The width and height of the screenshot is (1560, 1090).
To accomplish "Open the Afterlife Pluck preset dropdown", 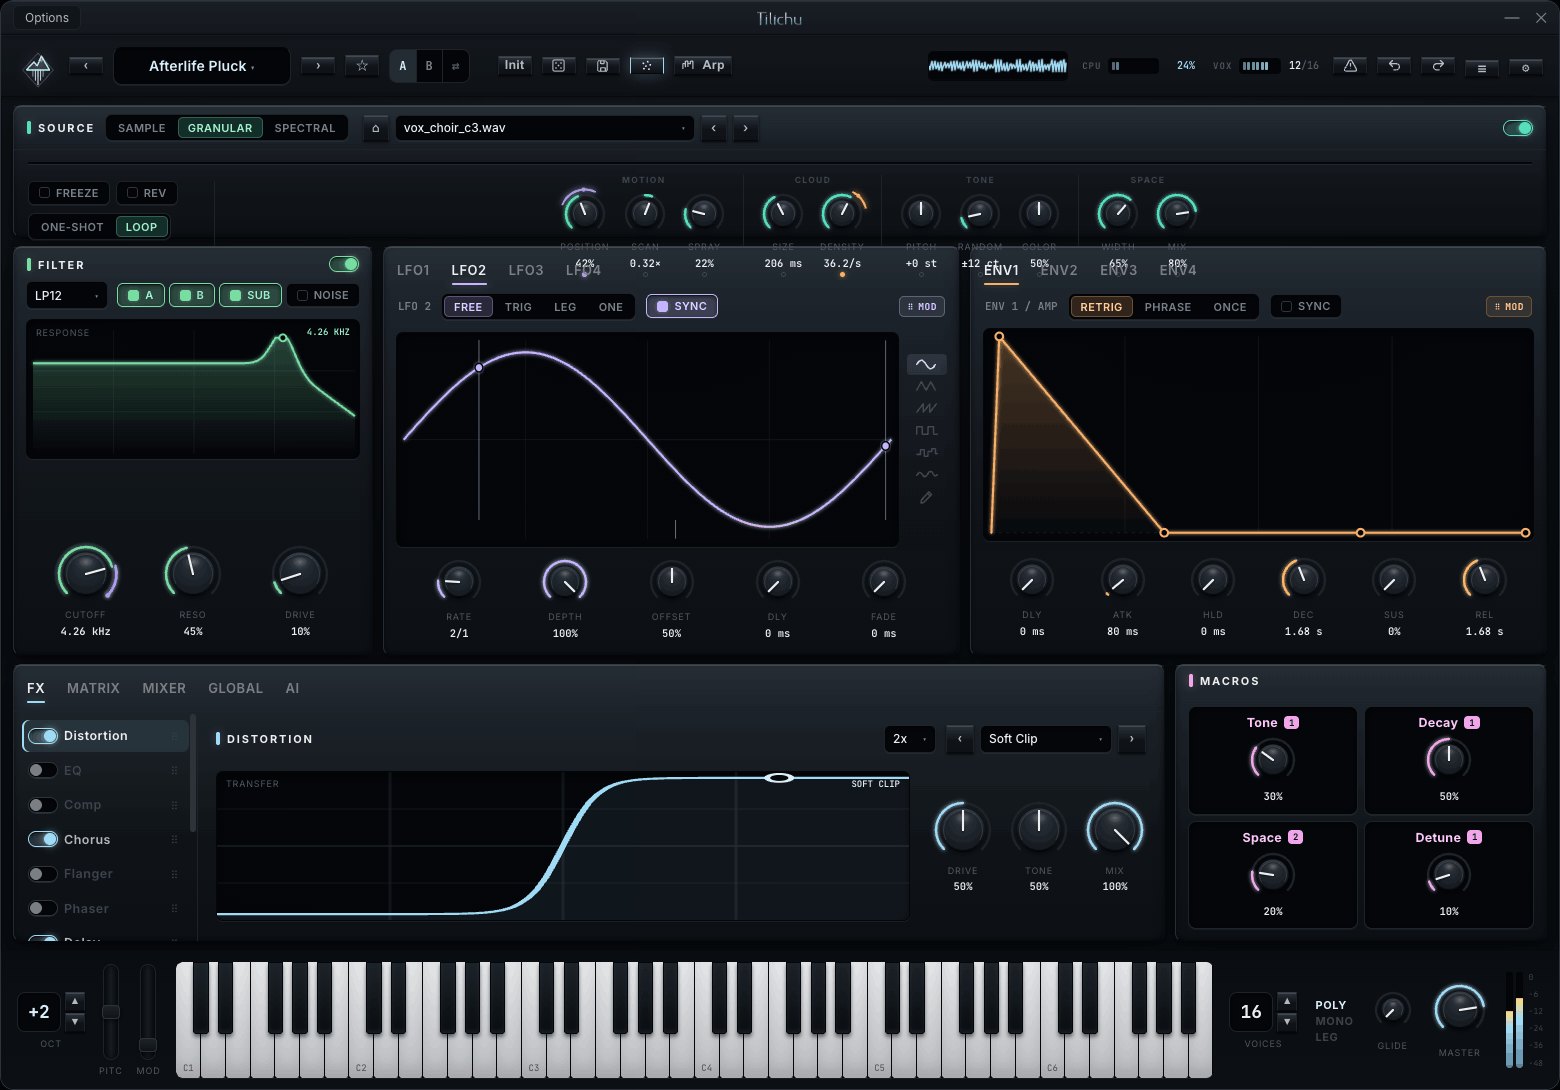I will tap(202, 66).
